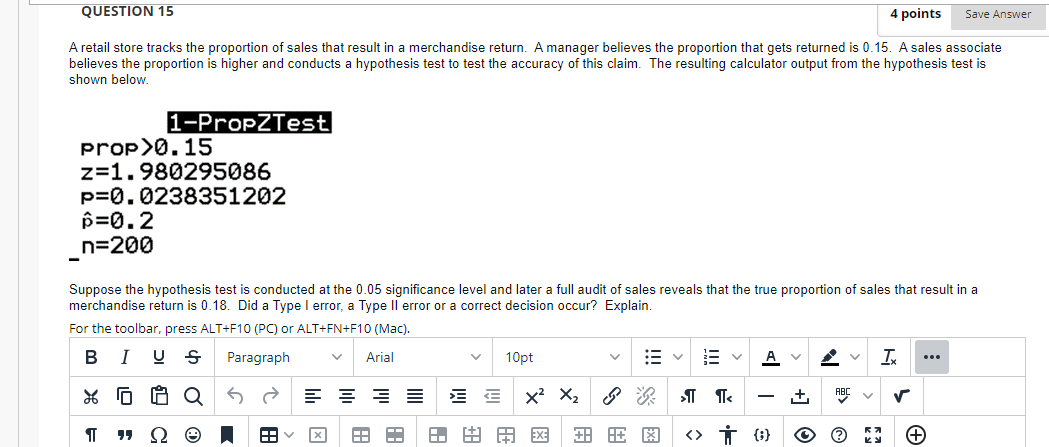1049x447 pixels.
Task: Open the text color picker arrow
Action: (795, 357)
